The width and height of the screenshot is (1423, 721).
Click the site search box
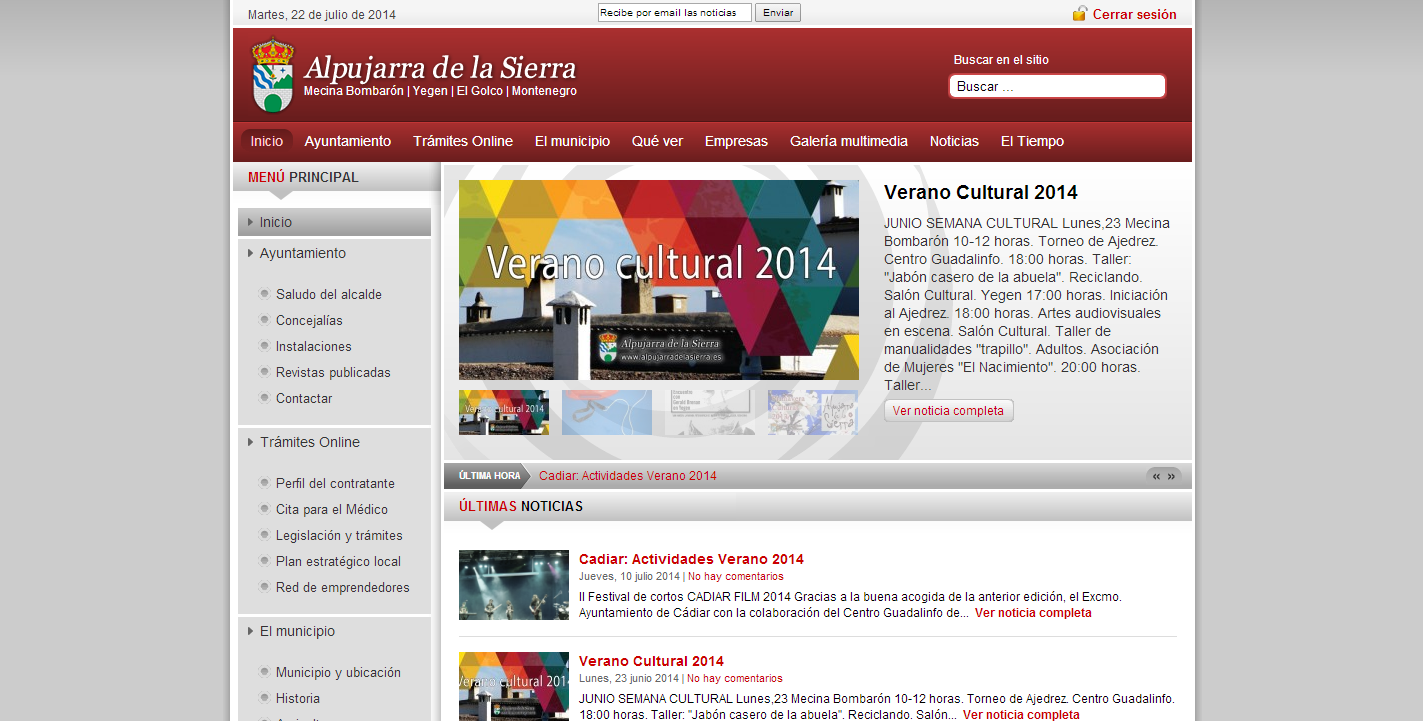1057,86
